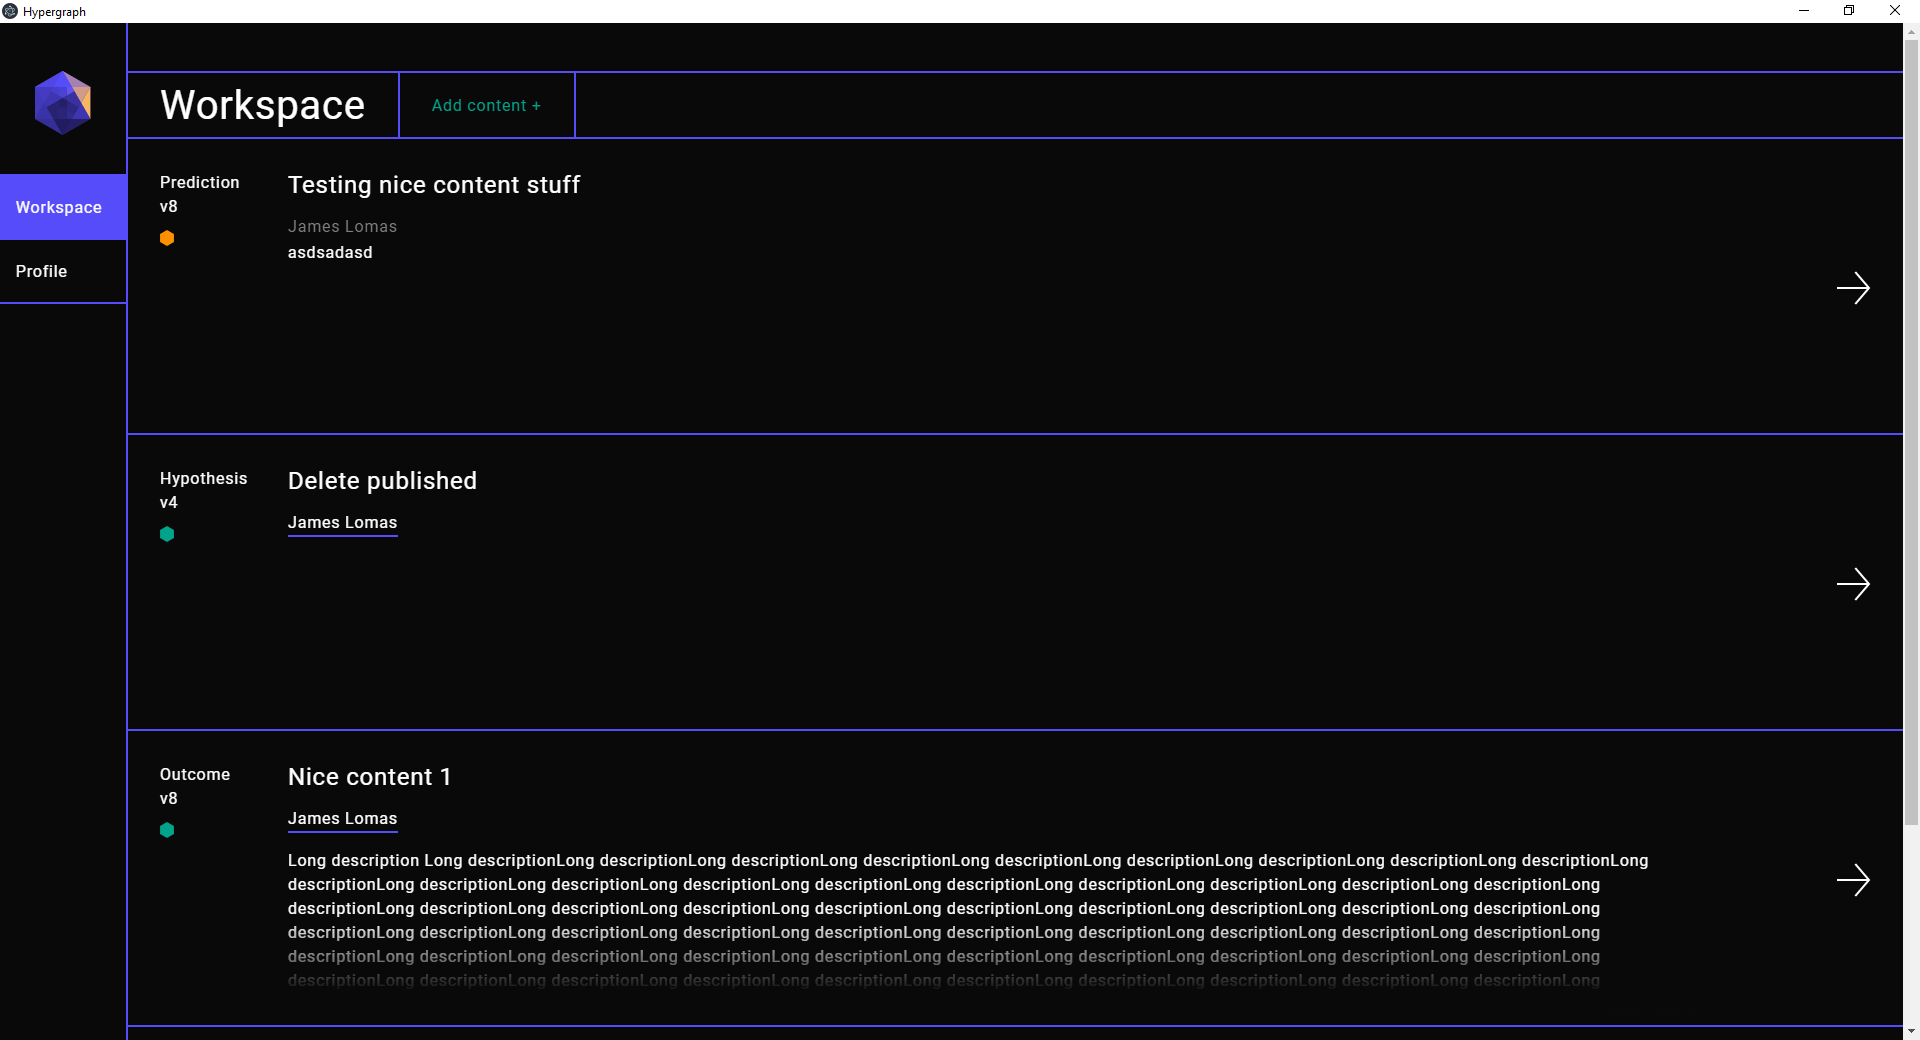Viewport: 1920px width, 1040px height.
Task: Click the Long description text of Nice content 1
Action: (x=968, y=920)
